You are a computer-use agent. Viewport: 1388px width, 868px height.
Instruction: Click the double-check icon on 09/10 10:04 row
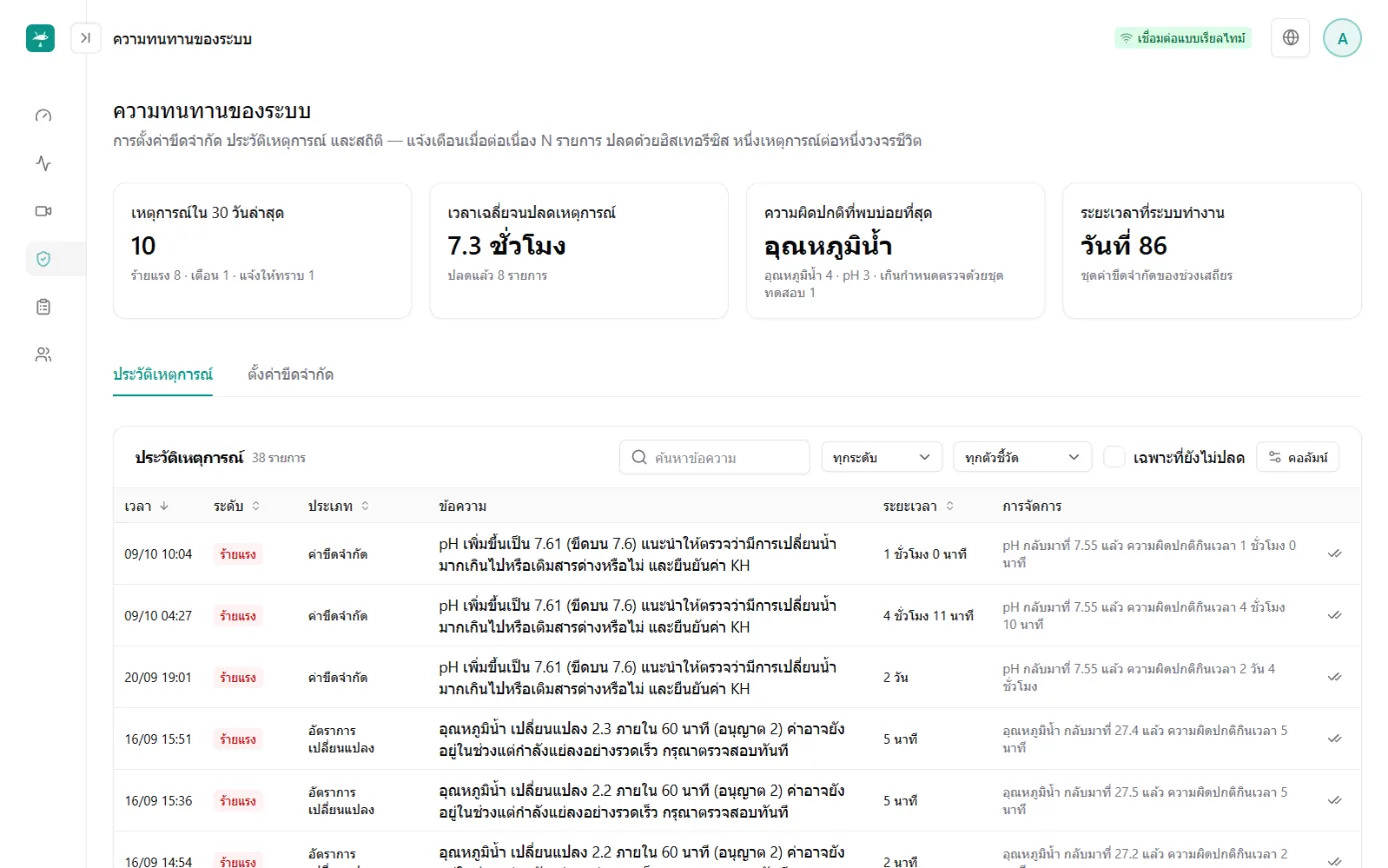click(1334, 553)
